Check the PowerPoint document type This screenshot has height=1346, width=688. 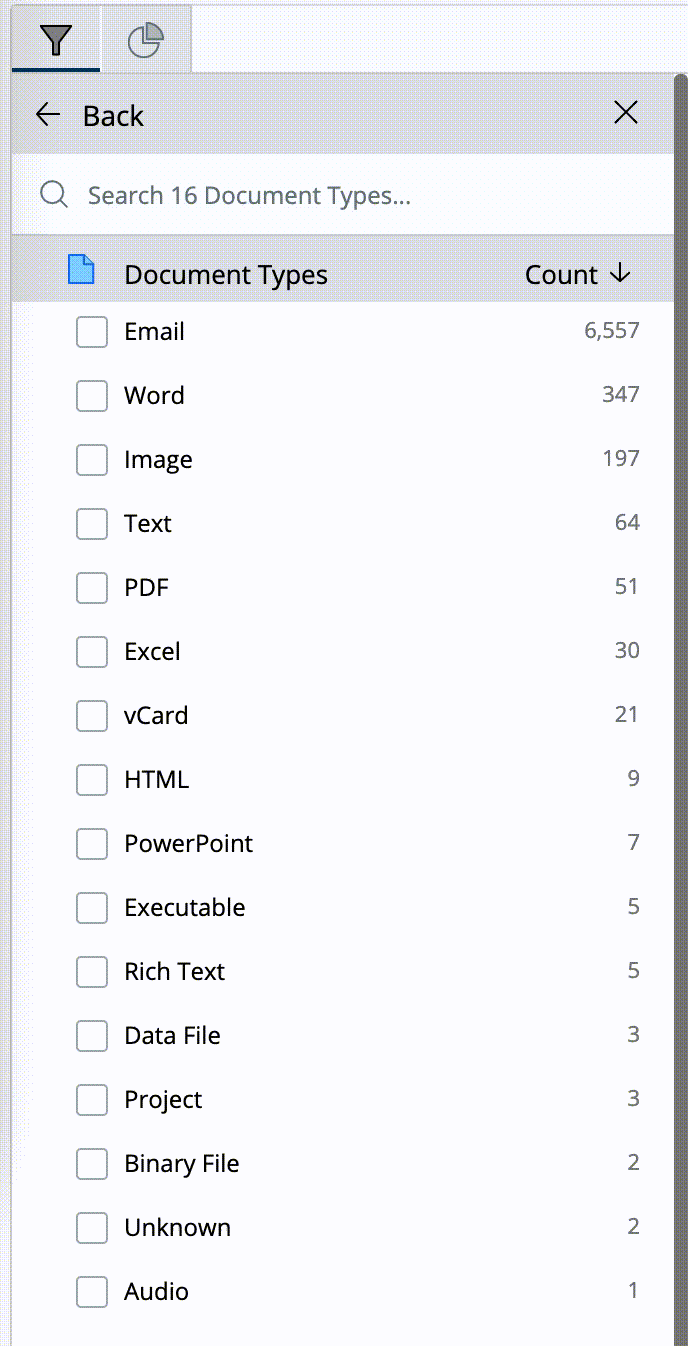[91, 843]
